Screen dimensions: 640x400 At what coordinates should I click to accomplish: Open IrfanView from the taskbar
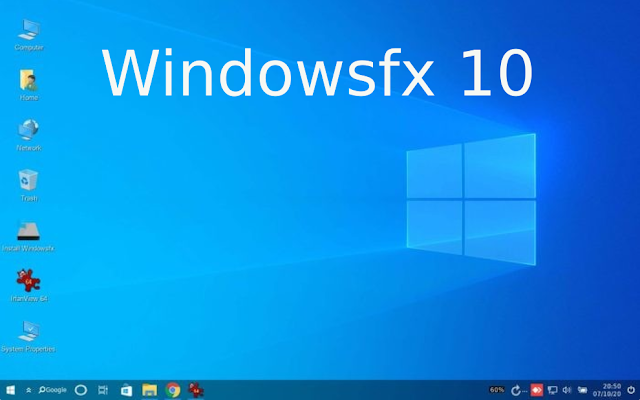(196, 390)
